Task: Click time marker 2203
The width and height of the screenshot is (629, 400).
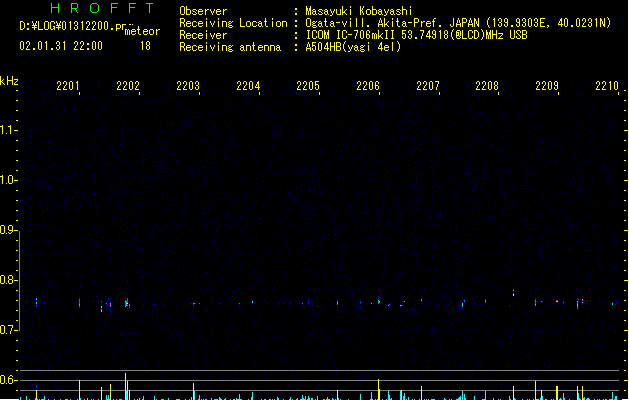Action: [x=188, y=86]
